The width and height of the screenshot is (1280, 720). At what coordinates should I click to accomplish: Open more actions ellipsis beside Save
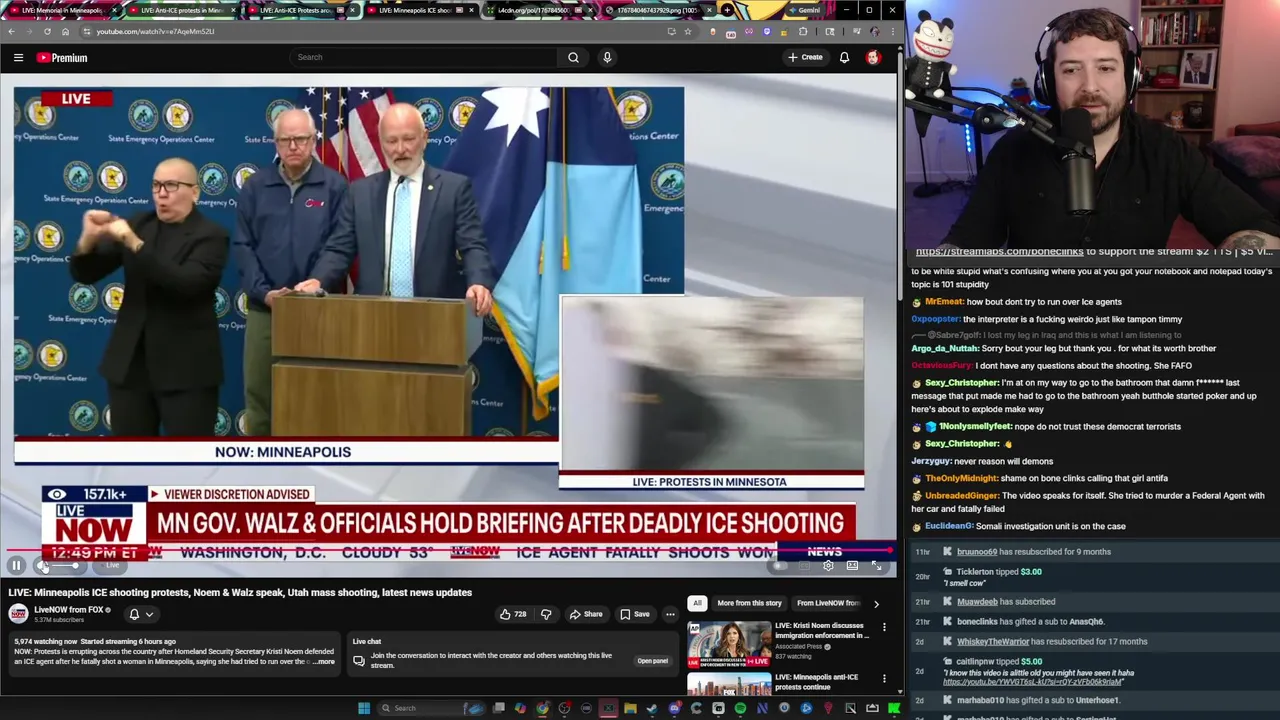[x=670, y=614]
